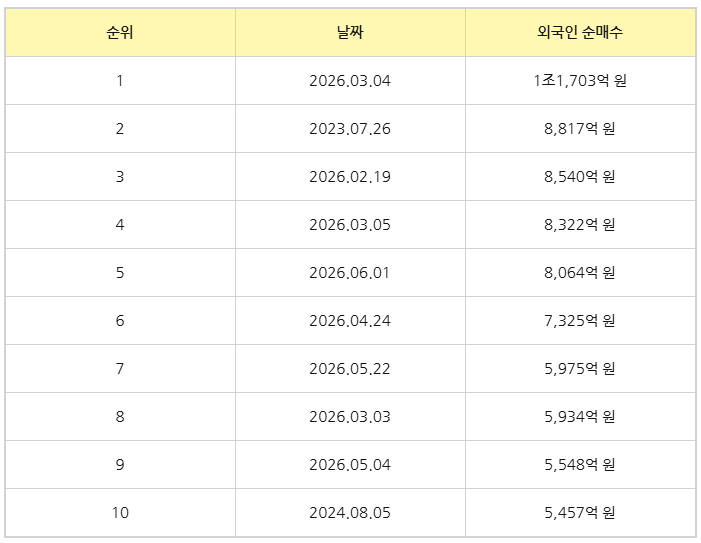This screenshot has width=701, height=543.
Task: Click the date 2026.05.22
Action: coord(350,369)
